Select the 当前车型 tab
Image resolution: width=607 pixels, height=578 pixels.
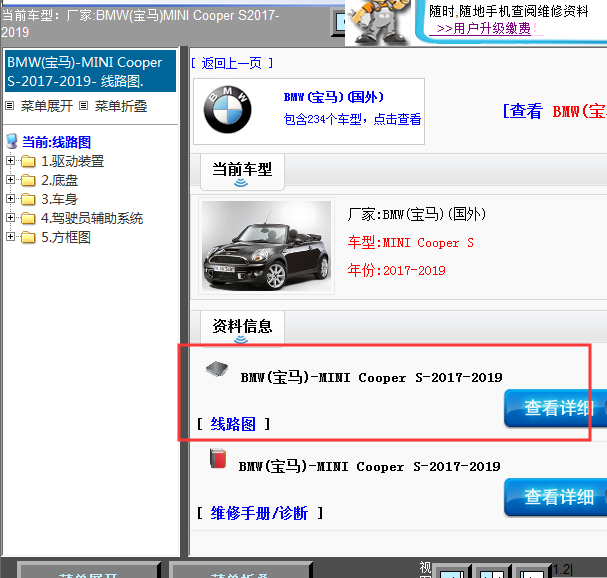point(241,170)
